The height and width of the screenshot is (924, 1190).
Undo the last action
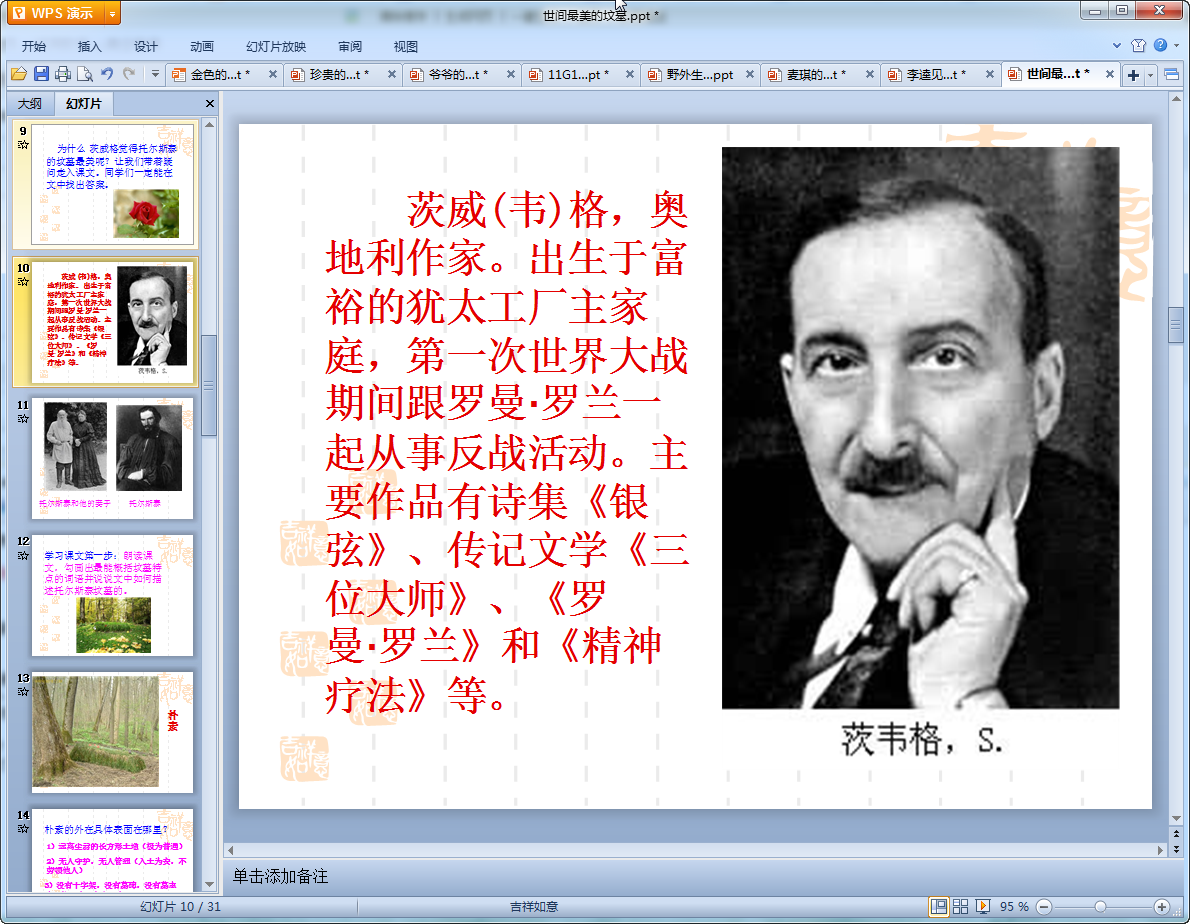(107, 74)
